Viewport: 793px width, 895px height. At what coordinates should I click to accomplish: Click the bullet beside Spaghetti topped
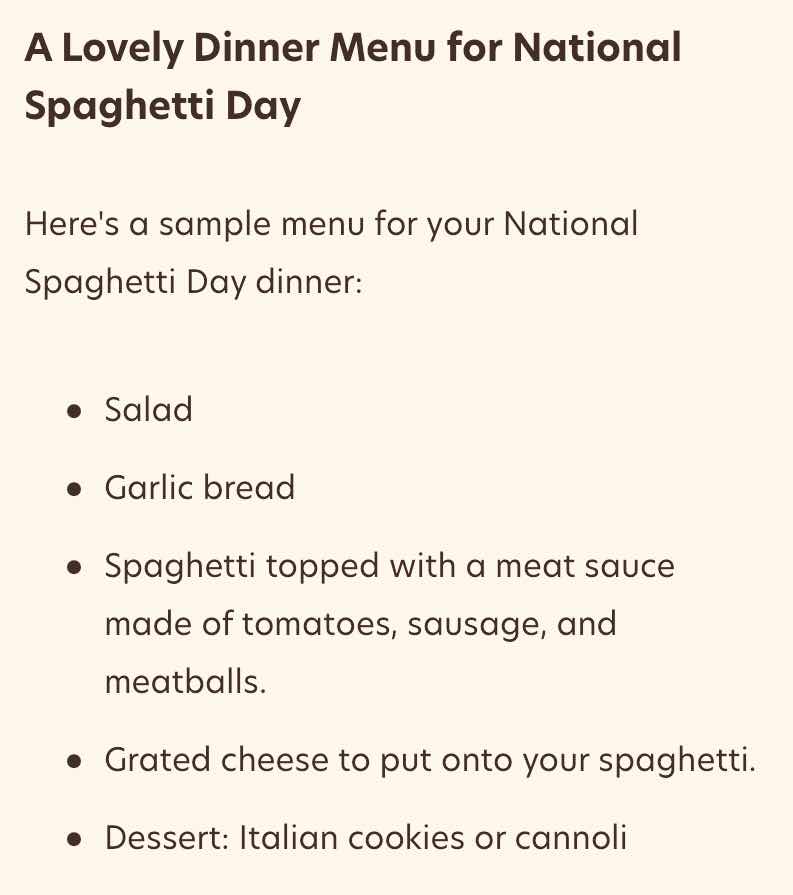coord(74,567)
